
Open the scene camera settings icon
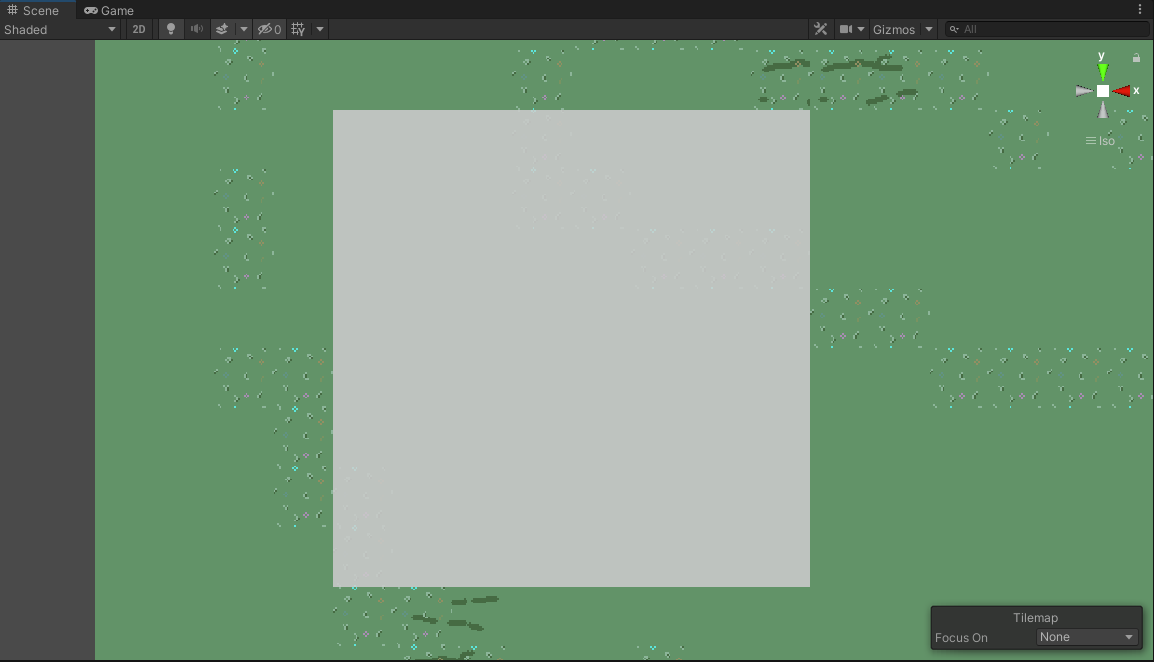[x=846, y=29]
